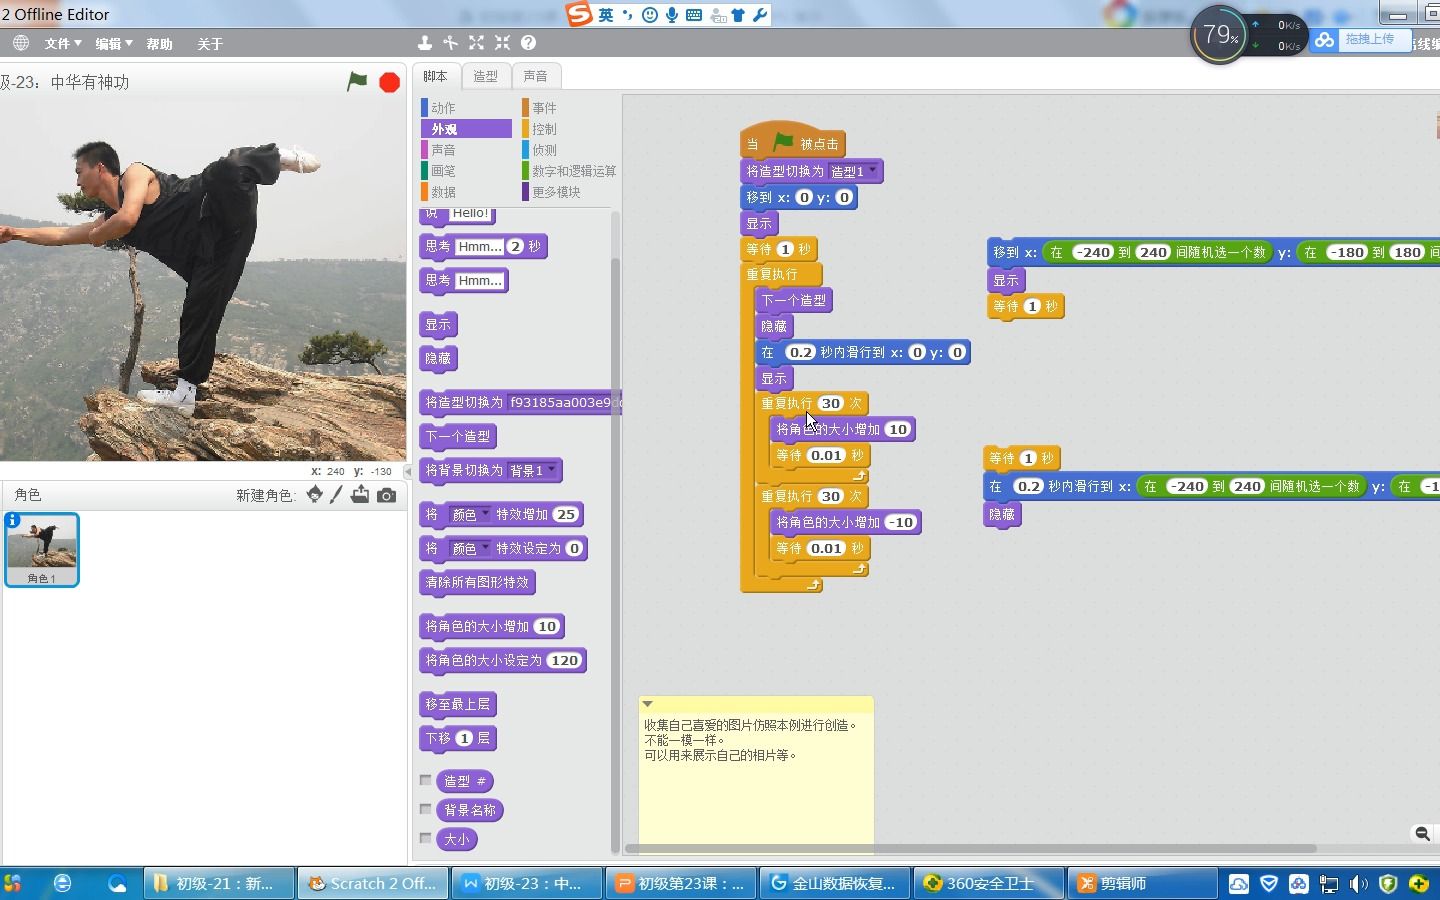1440x900 pixels.
Task: Edit the 30 count in first 重复执行 loop
Action: click(x=831, y=403)
